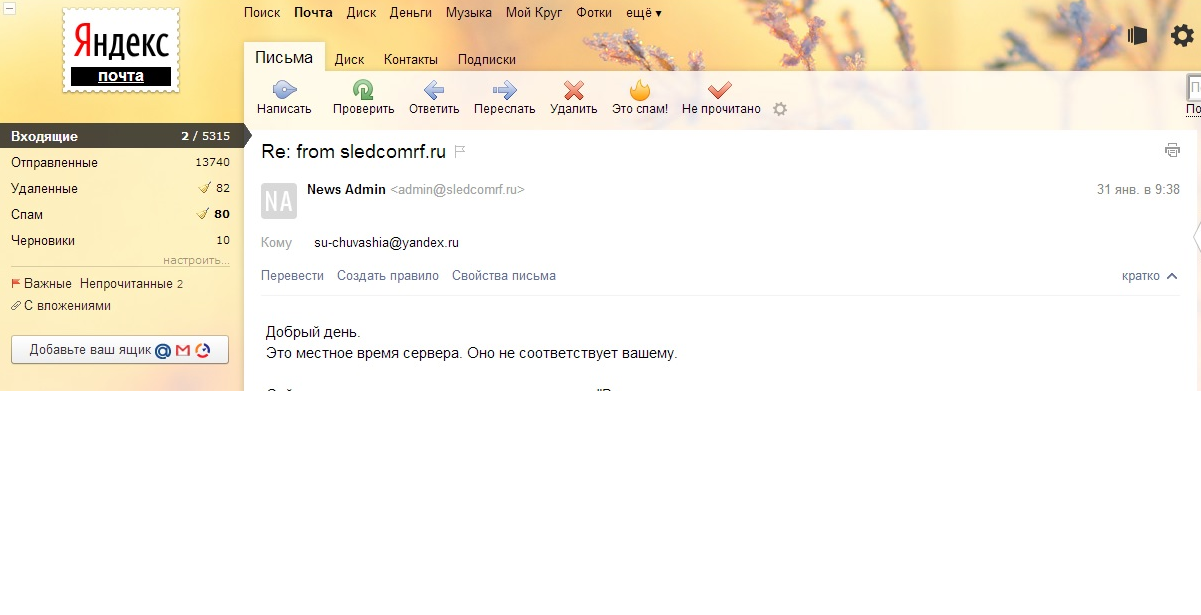Delete the message with the Удалить icon

tap(574, 90)
